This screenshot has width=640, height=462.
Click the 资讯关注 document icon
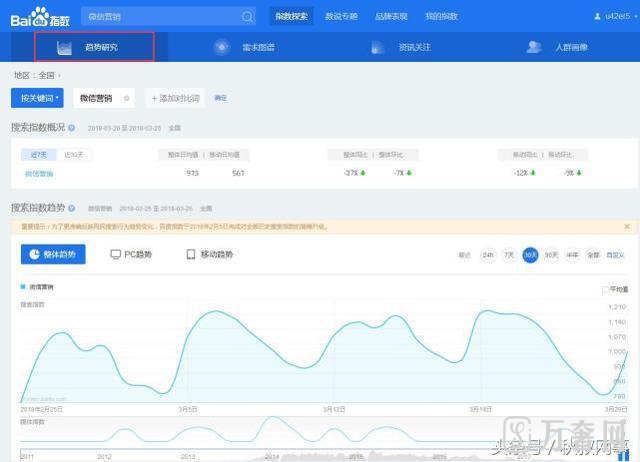pyautogui.click(x=377, y=47)
